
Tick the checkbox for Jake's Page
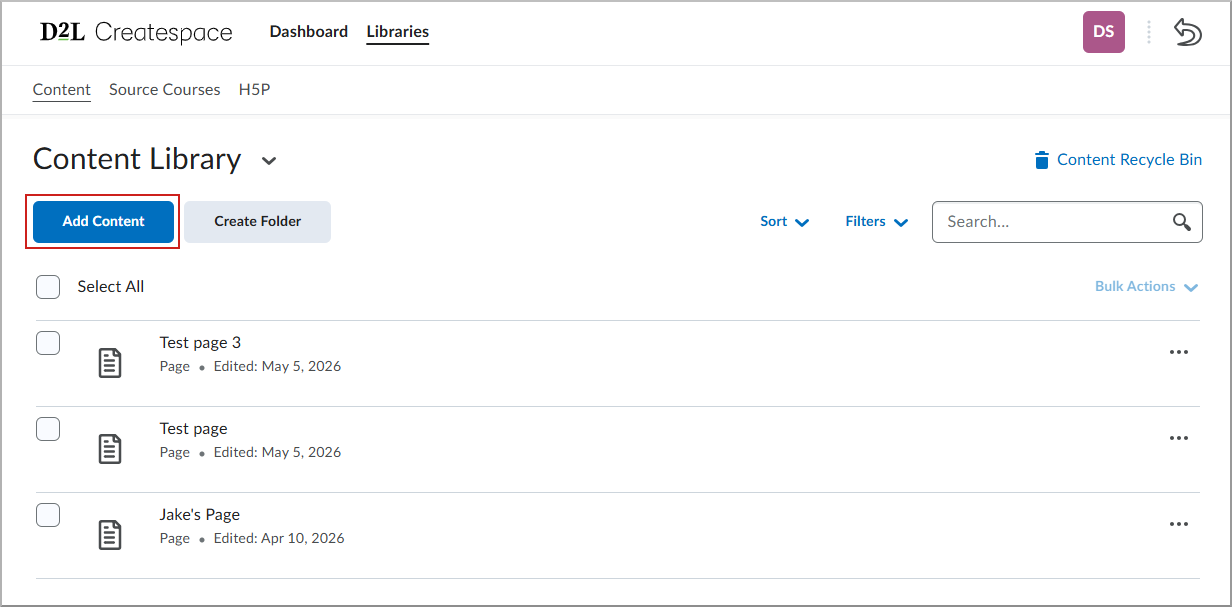click(x=48, y=515)
